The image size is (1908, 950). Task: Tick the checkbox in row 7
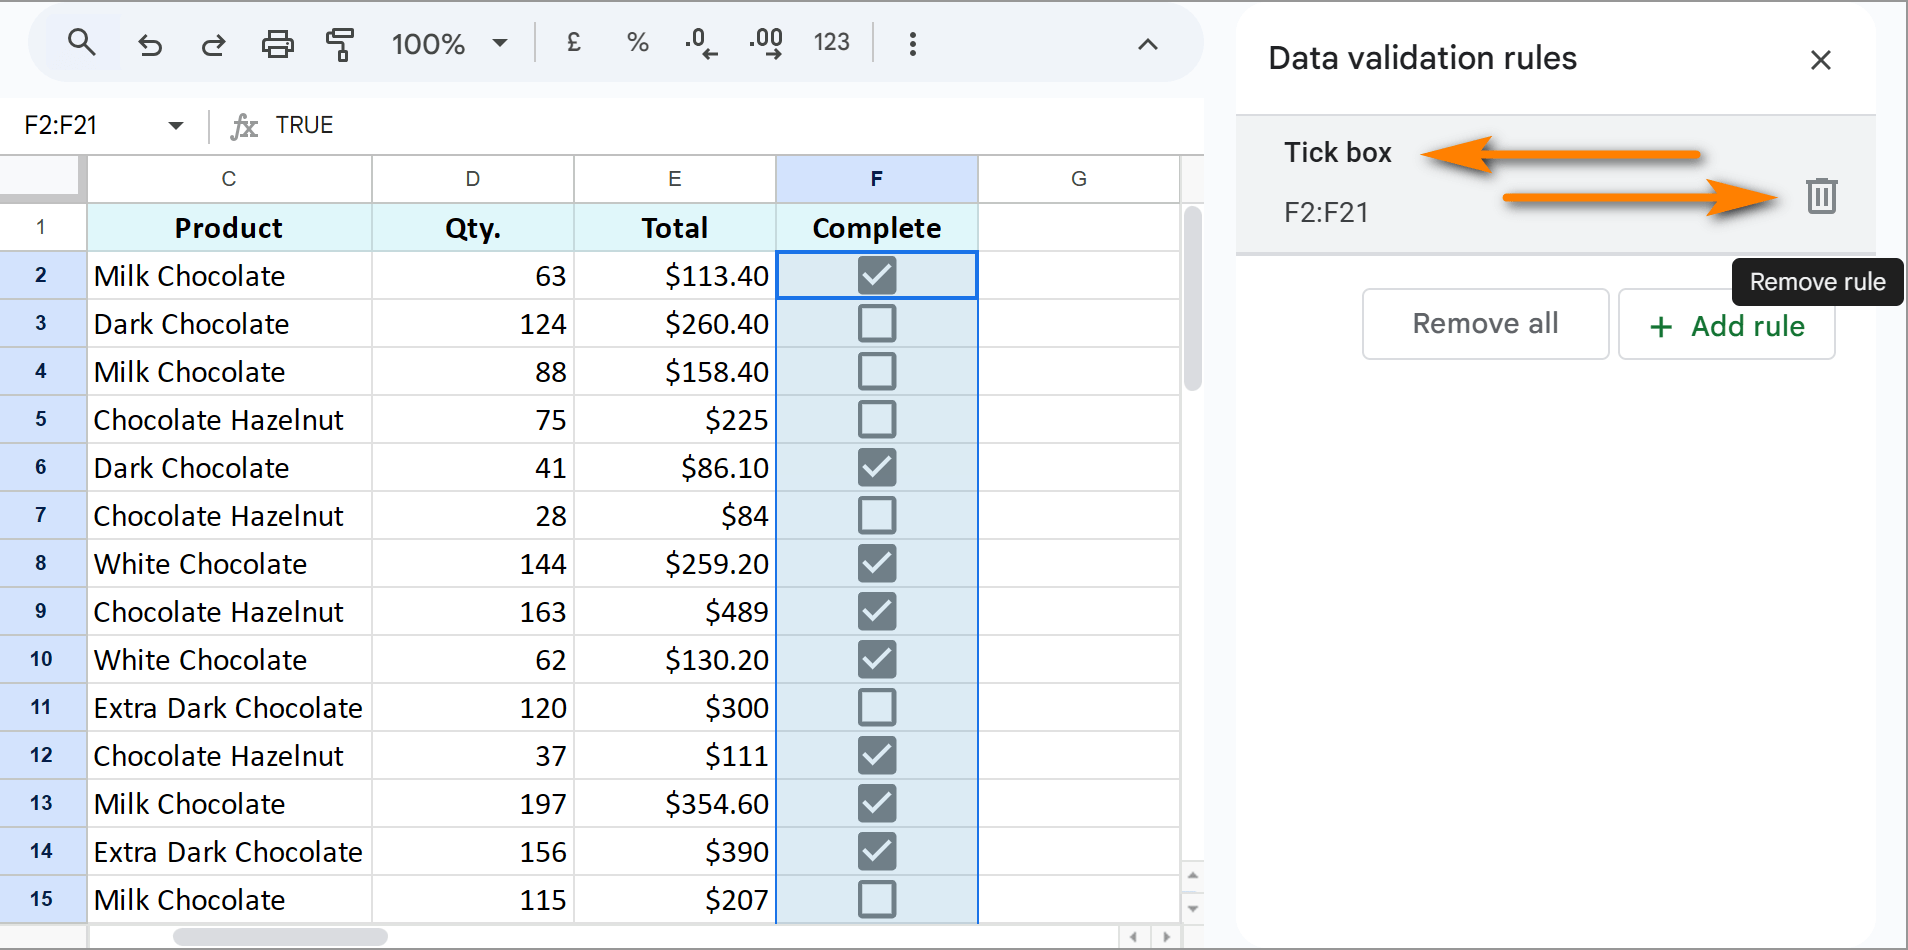(x=877, y=515)
